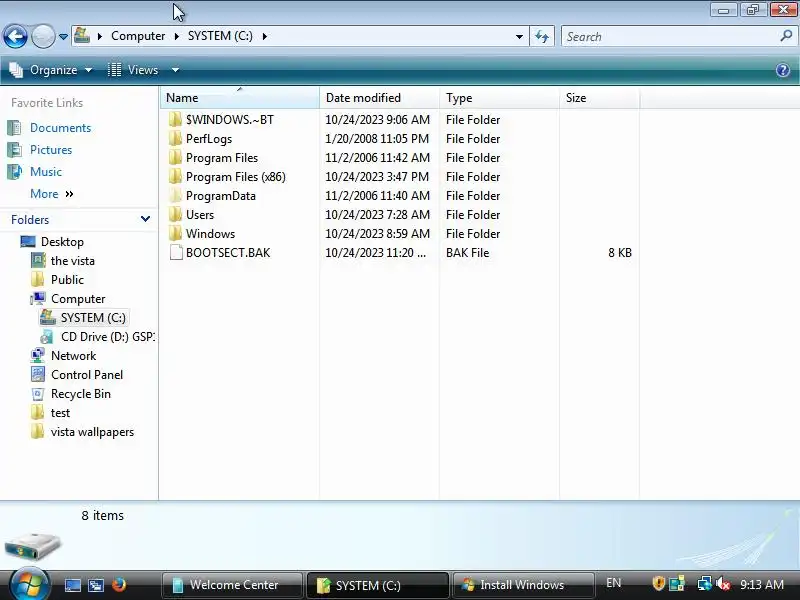The image size is (800, 600).
Task: Select Control Panel in the folder tree
Action: (x=87, y=374)
